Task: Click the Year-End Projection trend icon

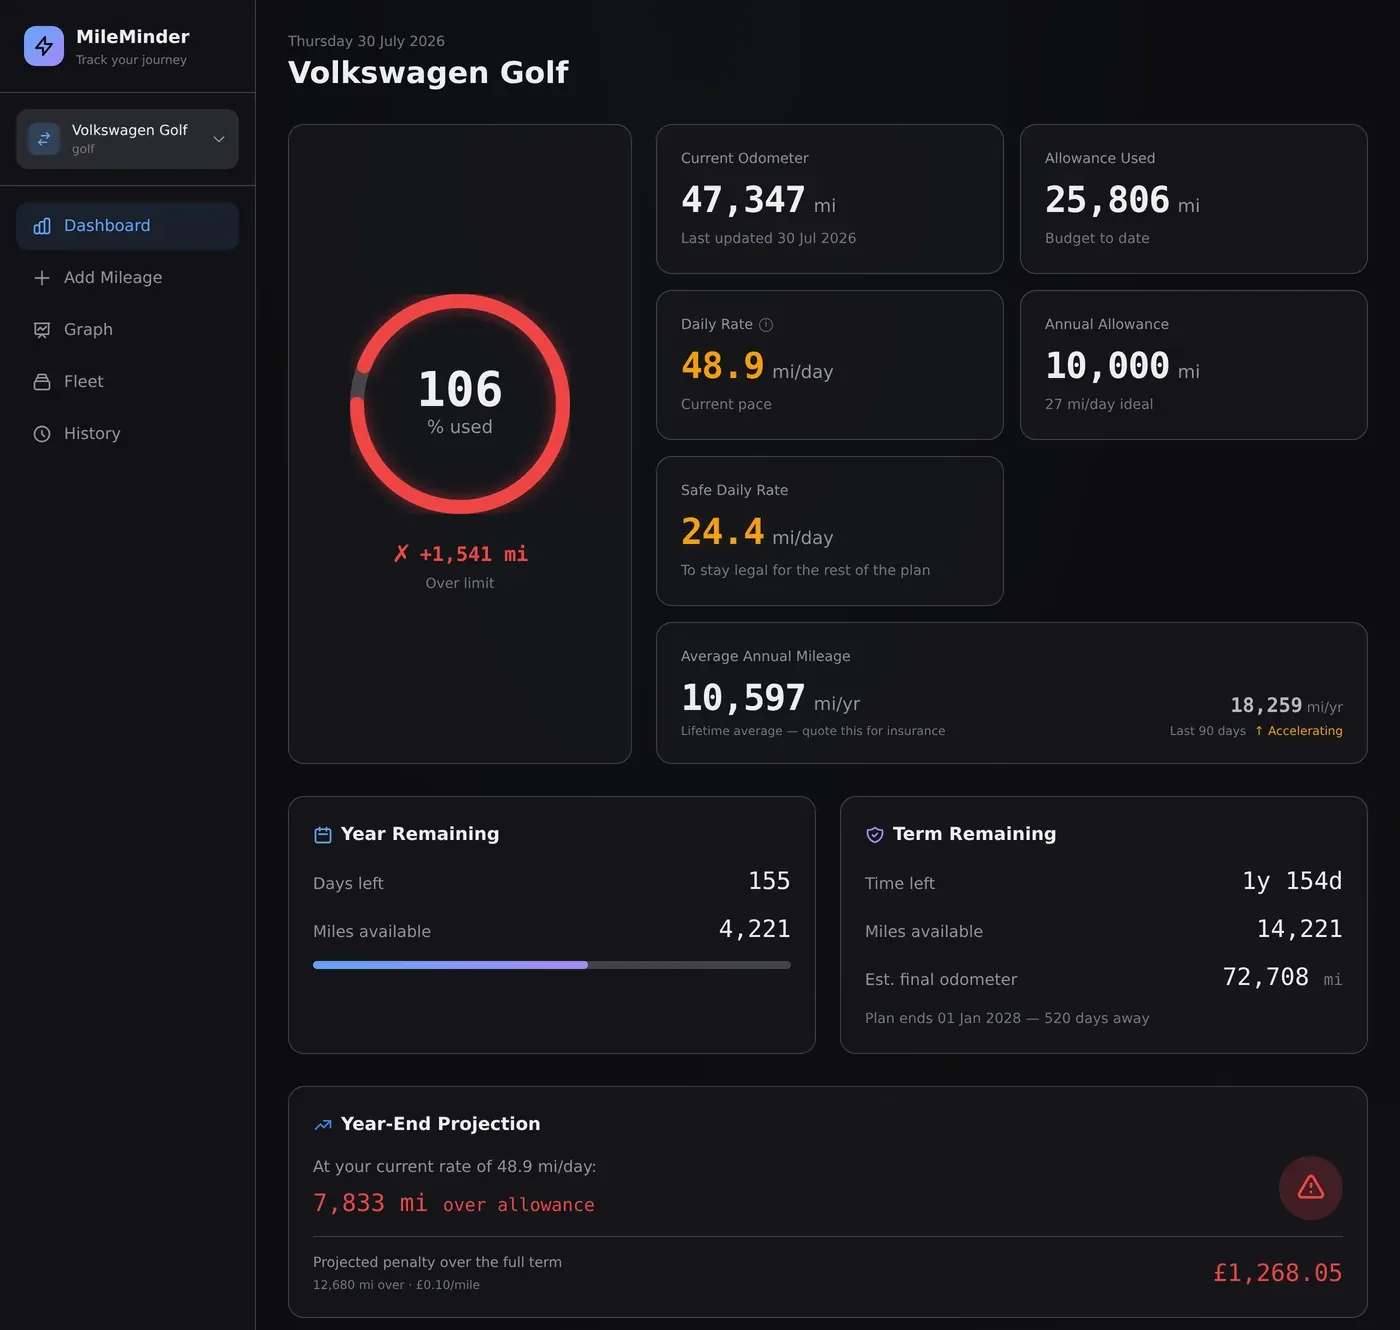Action: 323,1125
